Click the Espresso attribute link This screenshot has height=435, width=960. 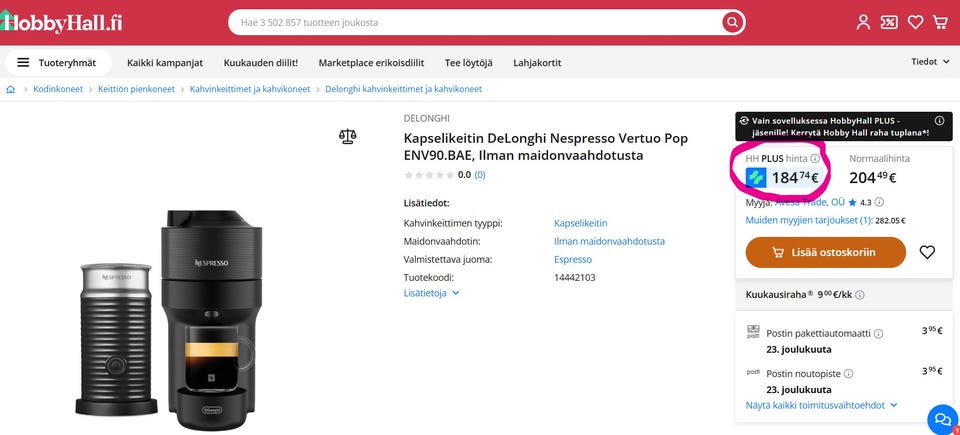(x=573, y=259)
